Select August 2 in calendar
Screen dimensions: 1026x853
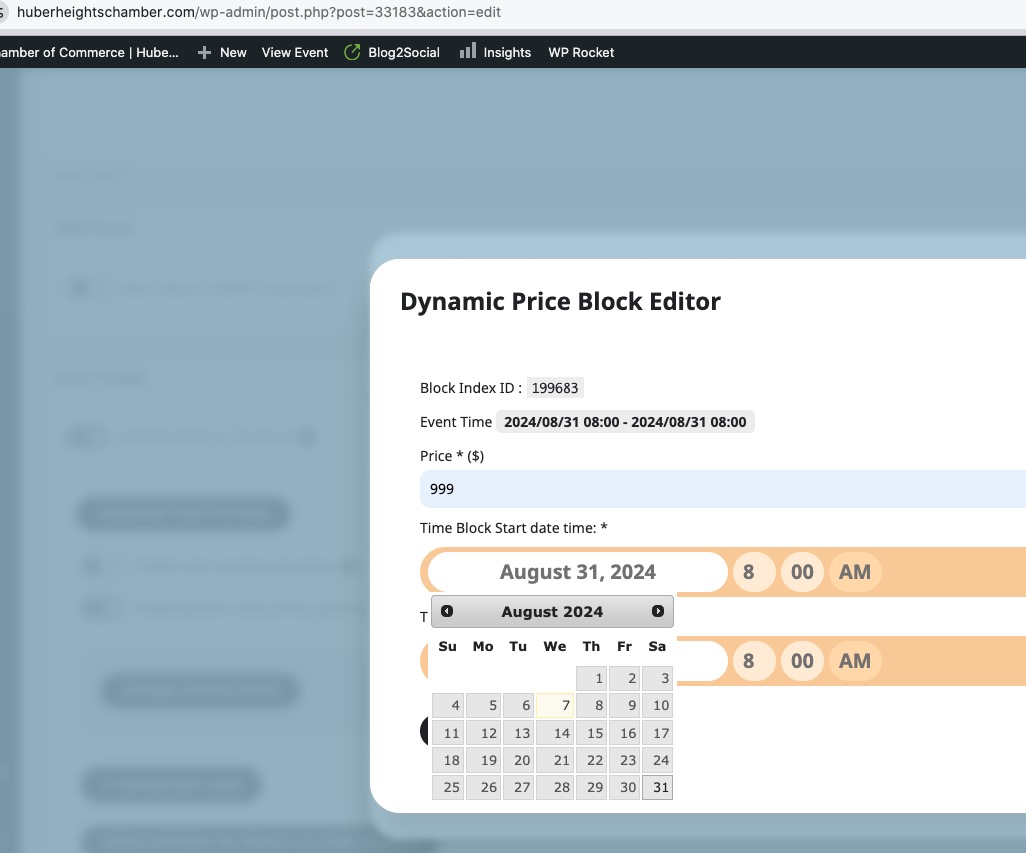tap(624, 678)
